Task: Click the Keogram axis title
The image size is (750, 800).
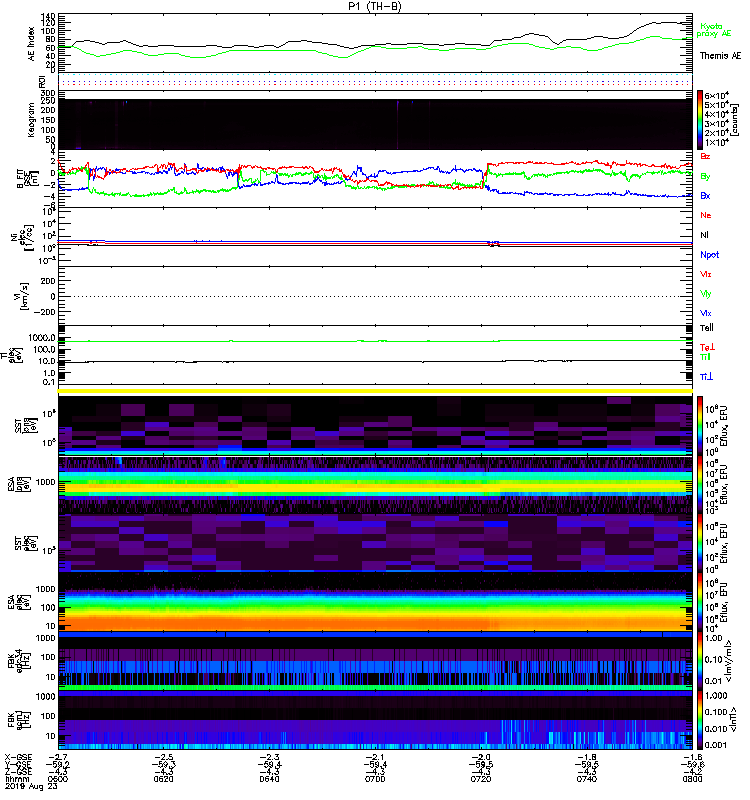Action: tap(31, 120)
